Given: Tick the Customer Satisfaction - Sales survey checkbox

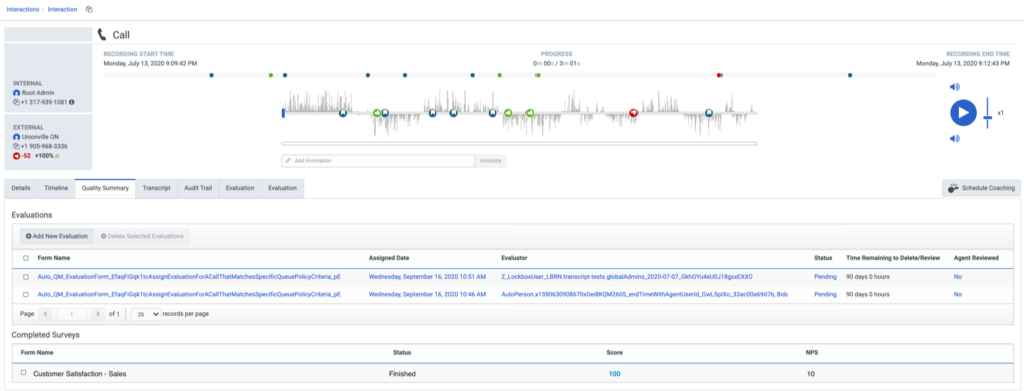Looking at the screenshot, I should click(24, 373).
